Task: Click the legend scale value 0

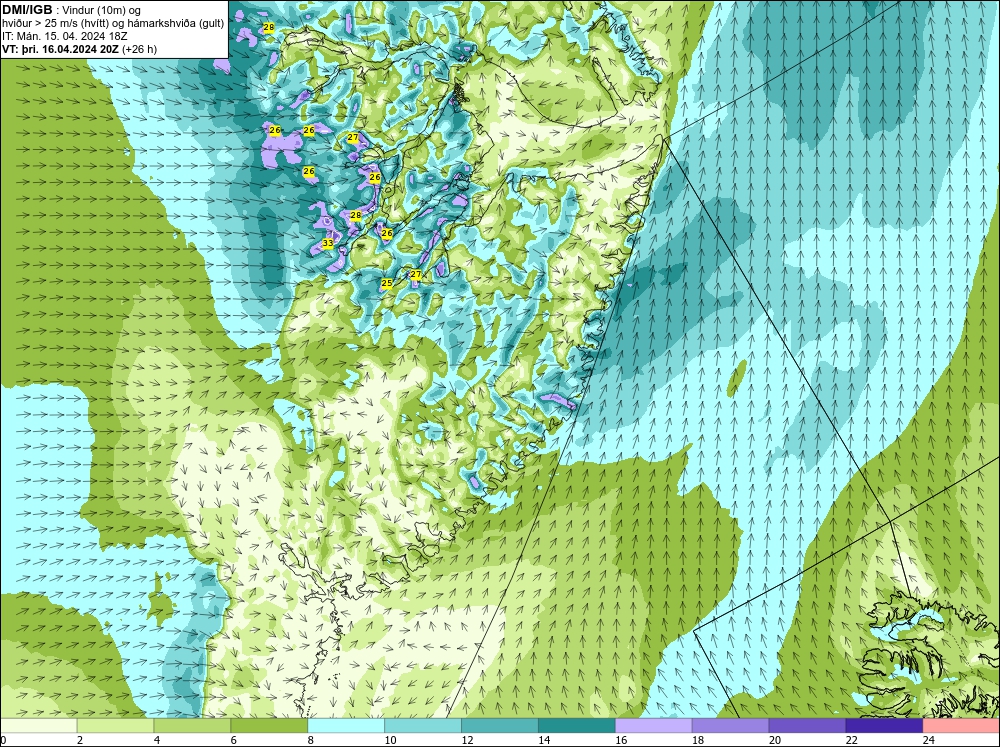Action: click(4, 740)
